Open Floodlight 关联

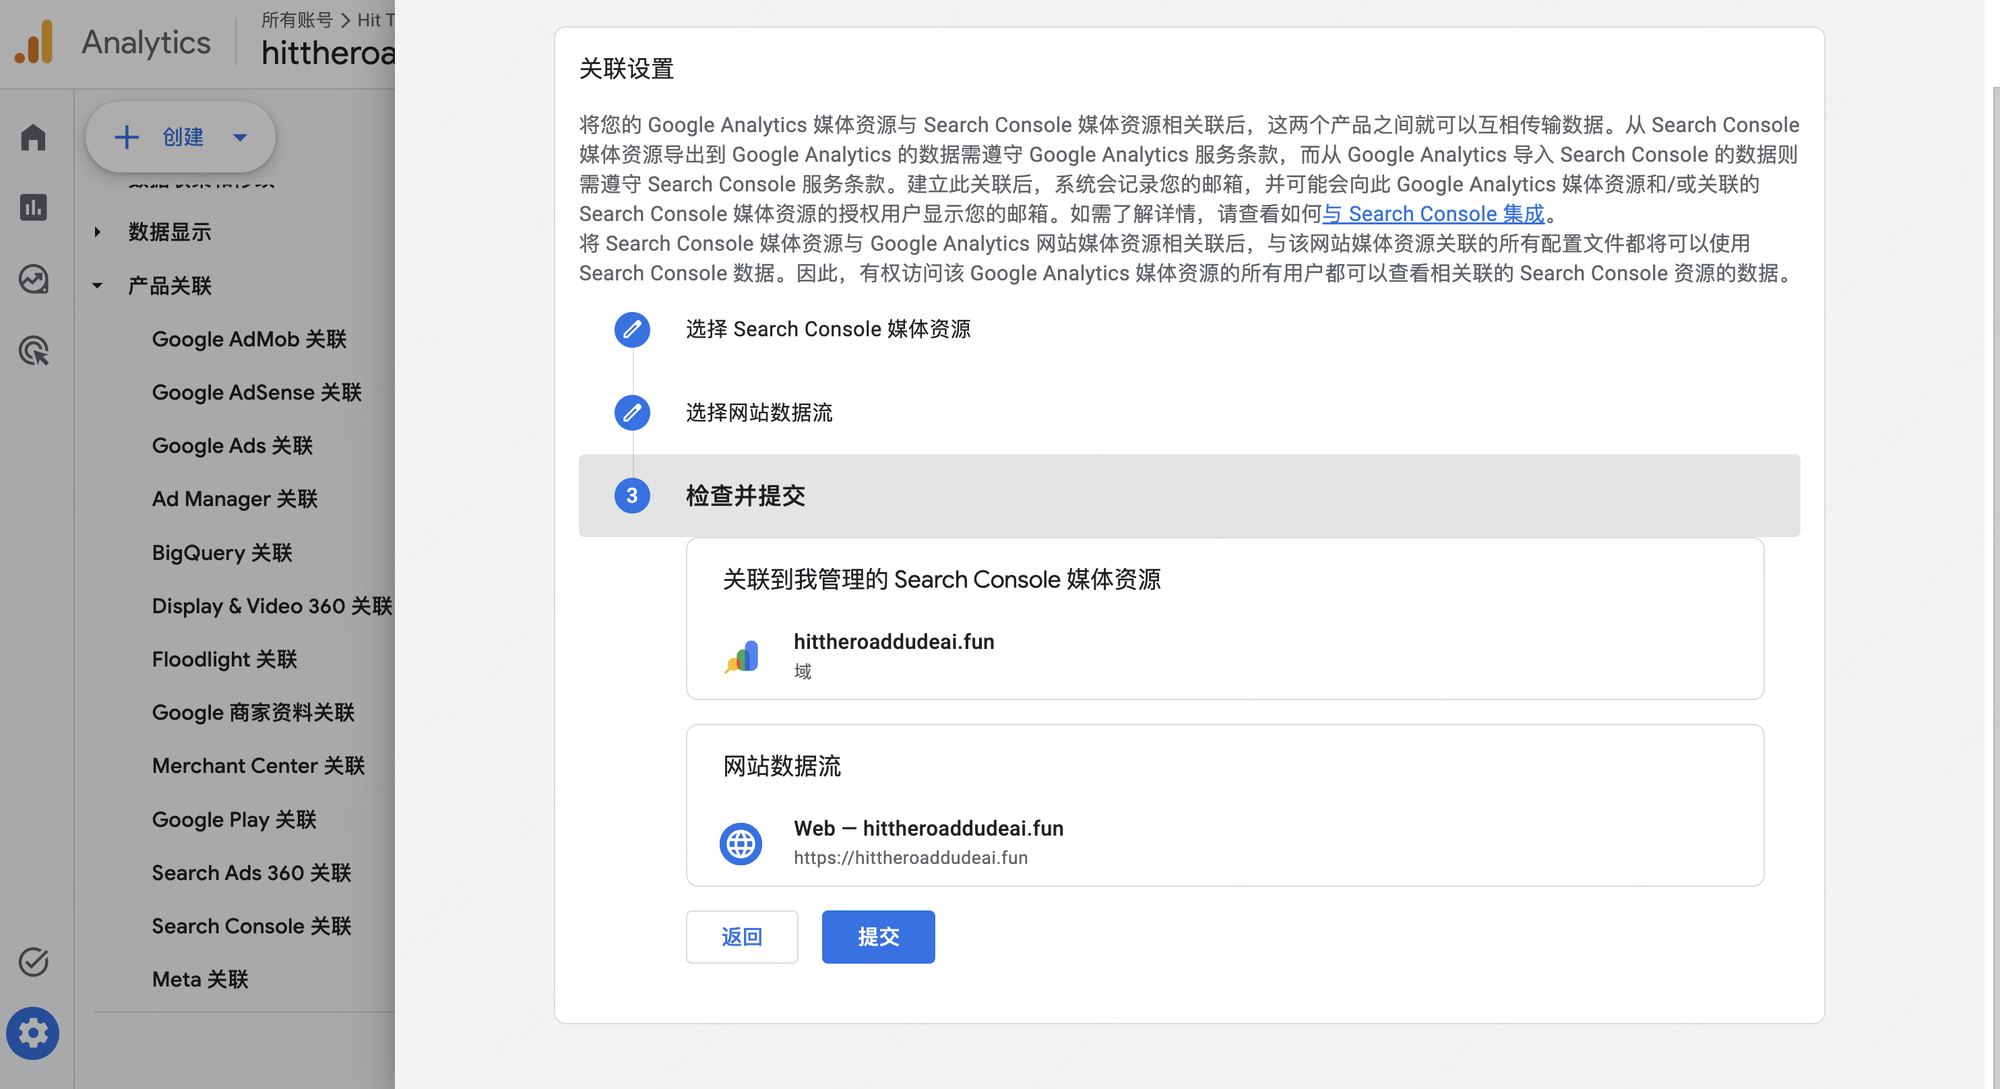tap(225, 659)
